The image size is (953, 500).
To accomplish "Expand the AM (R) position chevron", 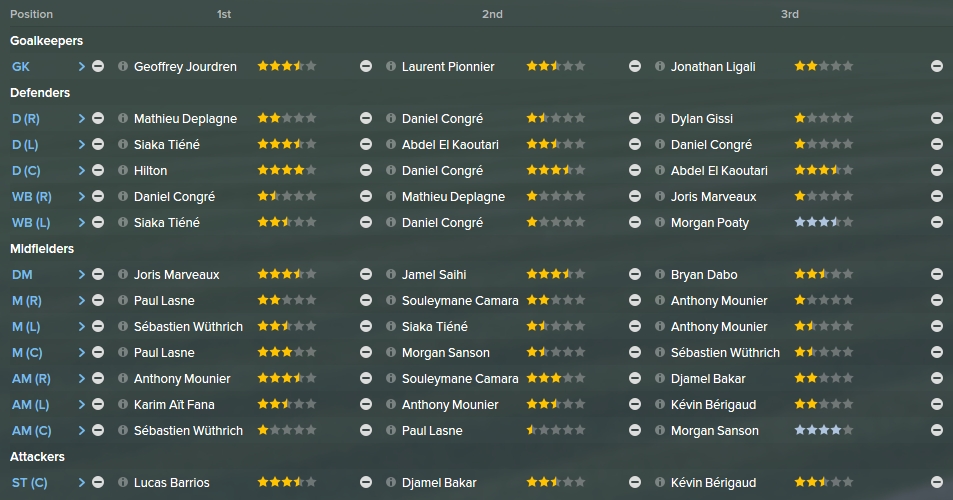I will click(x=81, y=378).
